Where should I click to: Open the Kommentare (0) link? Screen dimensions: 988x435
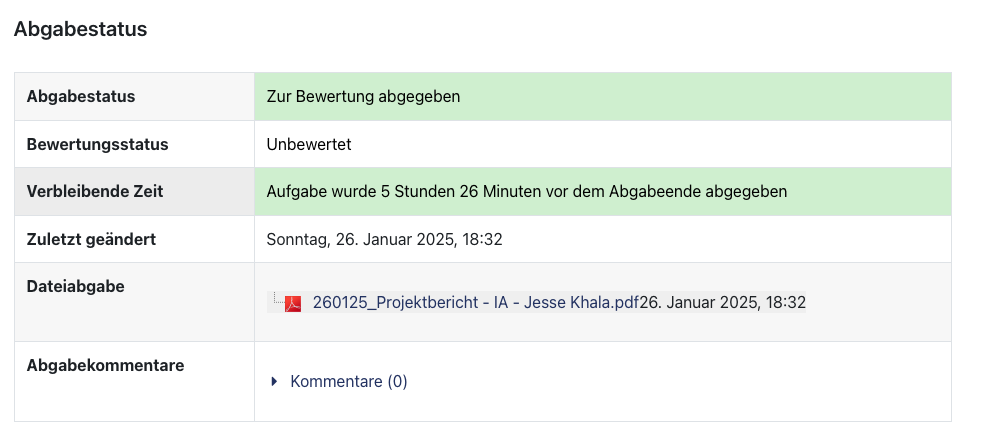click(x=348, y=381)
